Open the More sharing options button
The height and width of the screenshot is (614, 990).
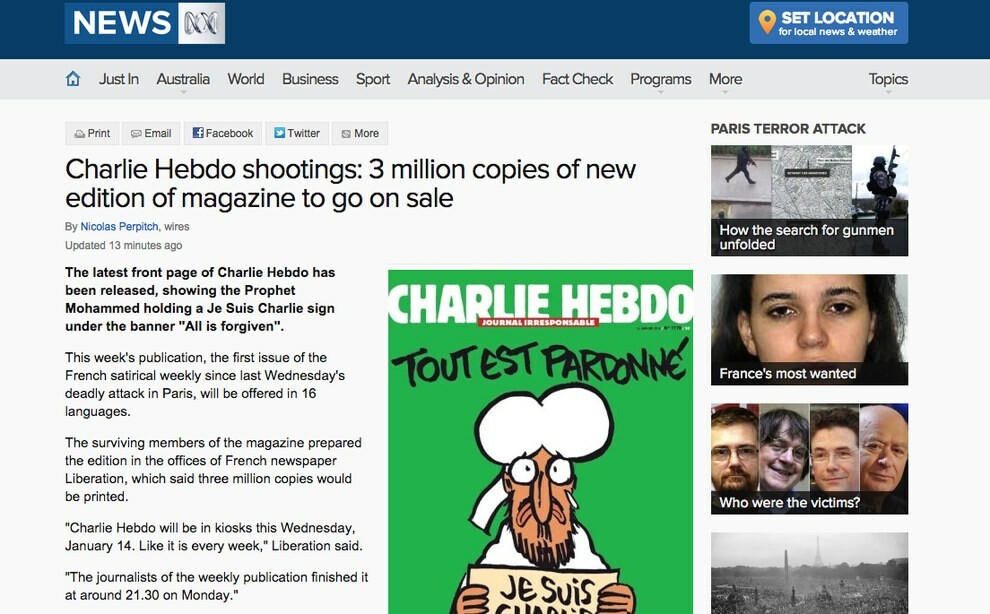click(x=360, y=133)
